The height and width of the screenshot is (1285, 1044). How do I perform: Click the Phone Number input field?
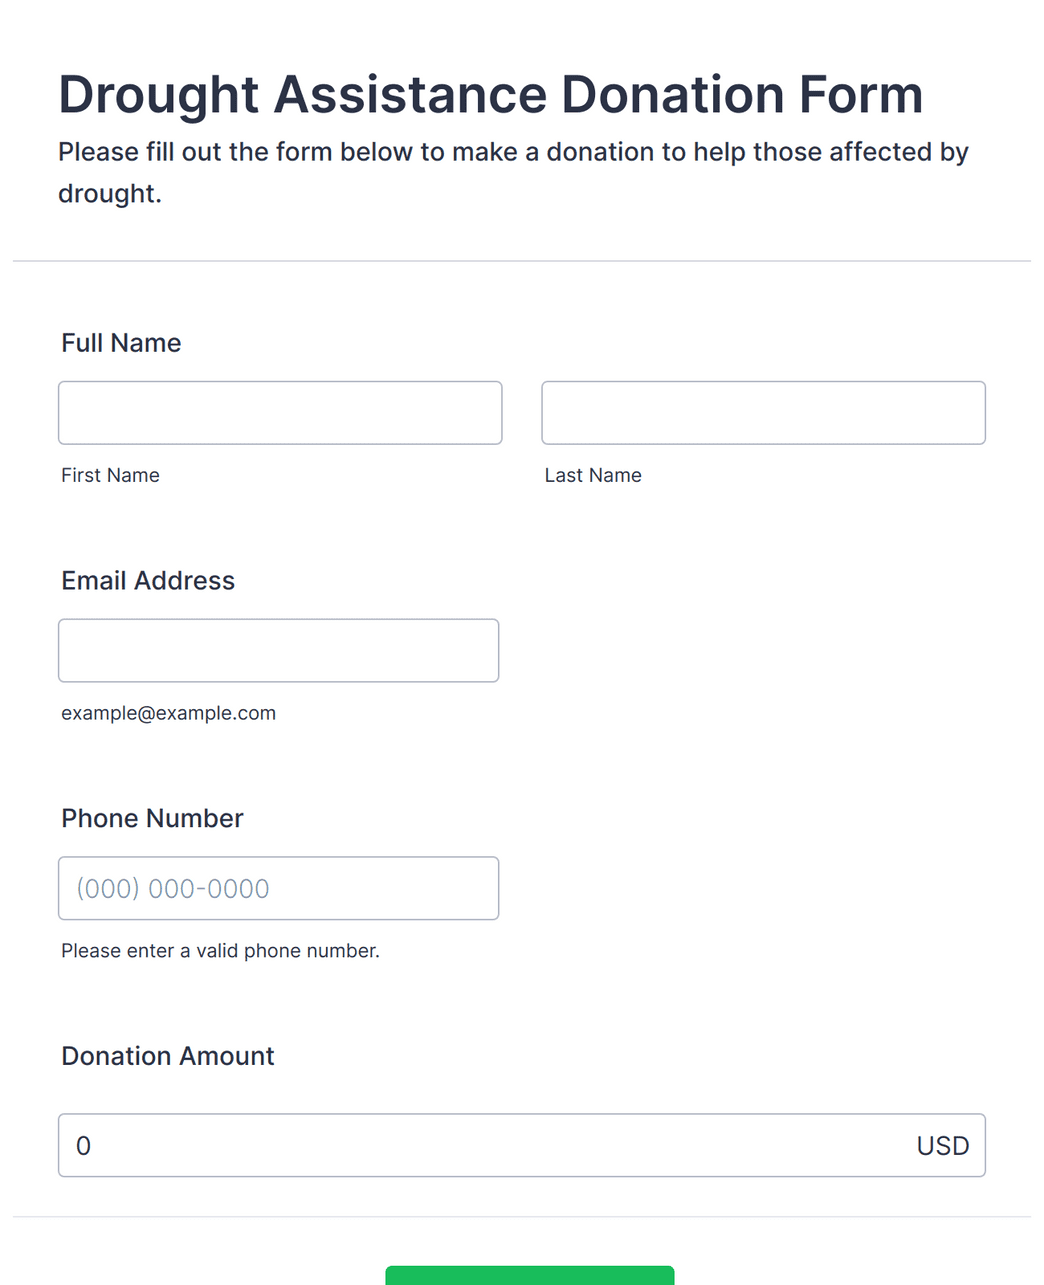click(278, 888)
